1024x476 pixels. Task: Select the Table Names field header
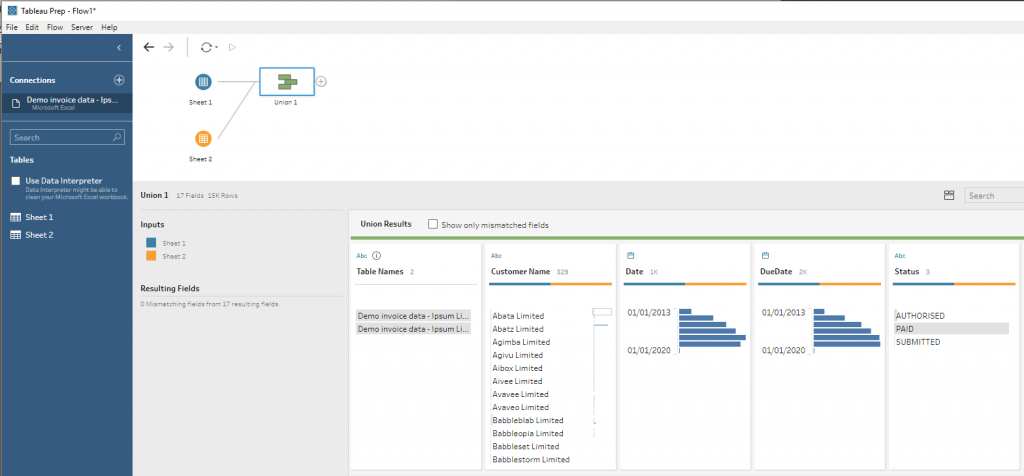[x=380, y=272]
